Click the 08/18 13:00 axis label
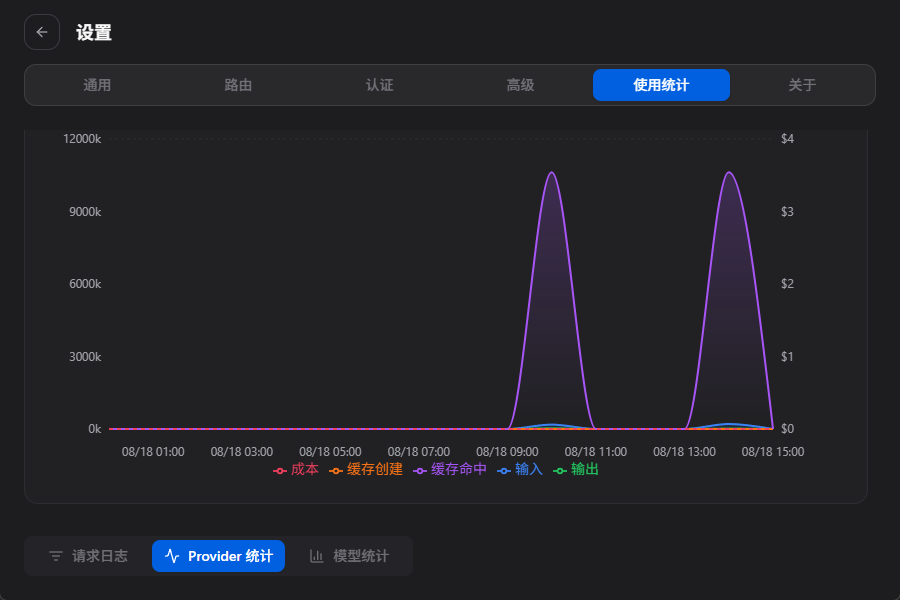Viewport: 900px width, 600px height. click(x=684, y=452)
